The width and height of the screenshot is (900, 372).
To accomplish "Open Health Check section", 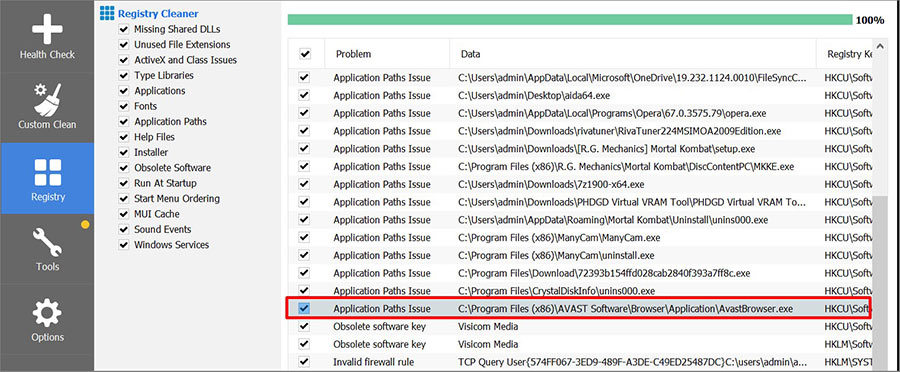I will (47, 37).
